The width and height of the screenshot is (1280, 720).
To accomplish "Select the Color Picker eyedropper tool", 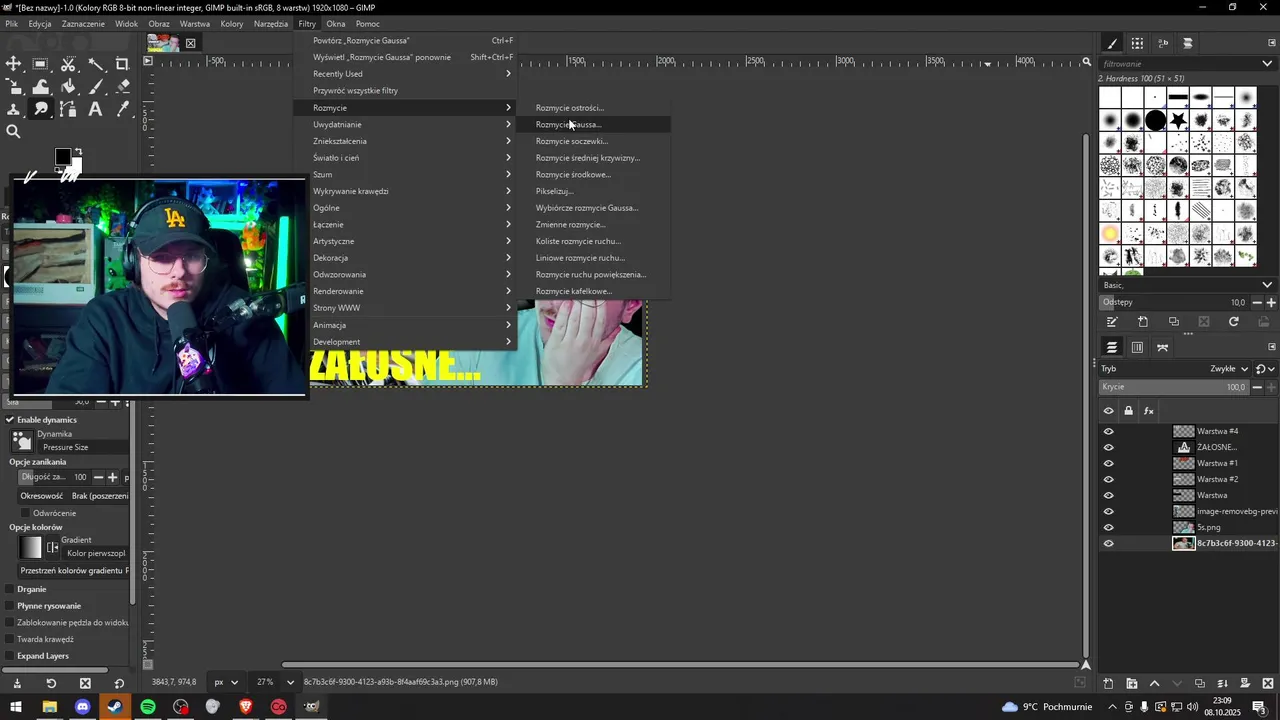I will pos(122,109).
